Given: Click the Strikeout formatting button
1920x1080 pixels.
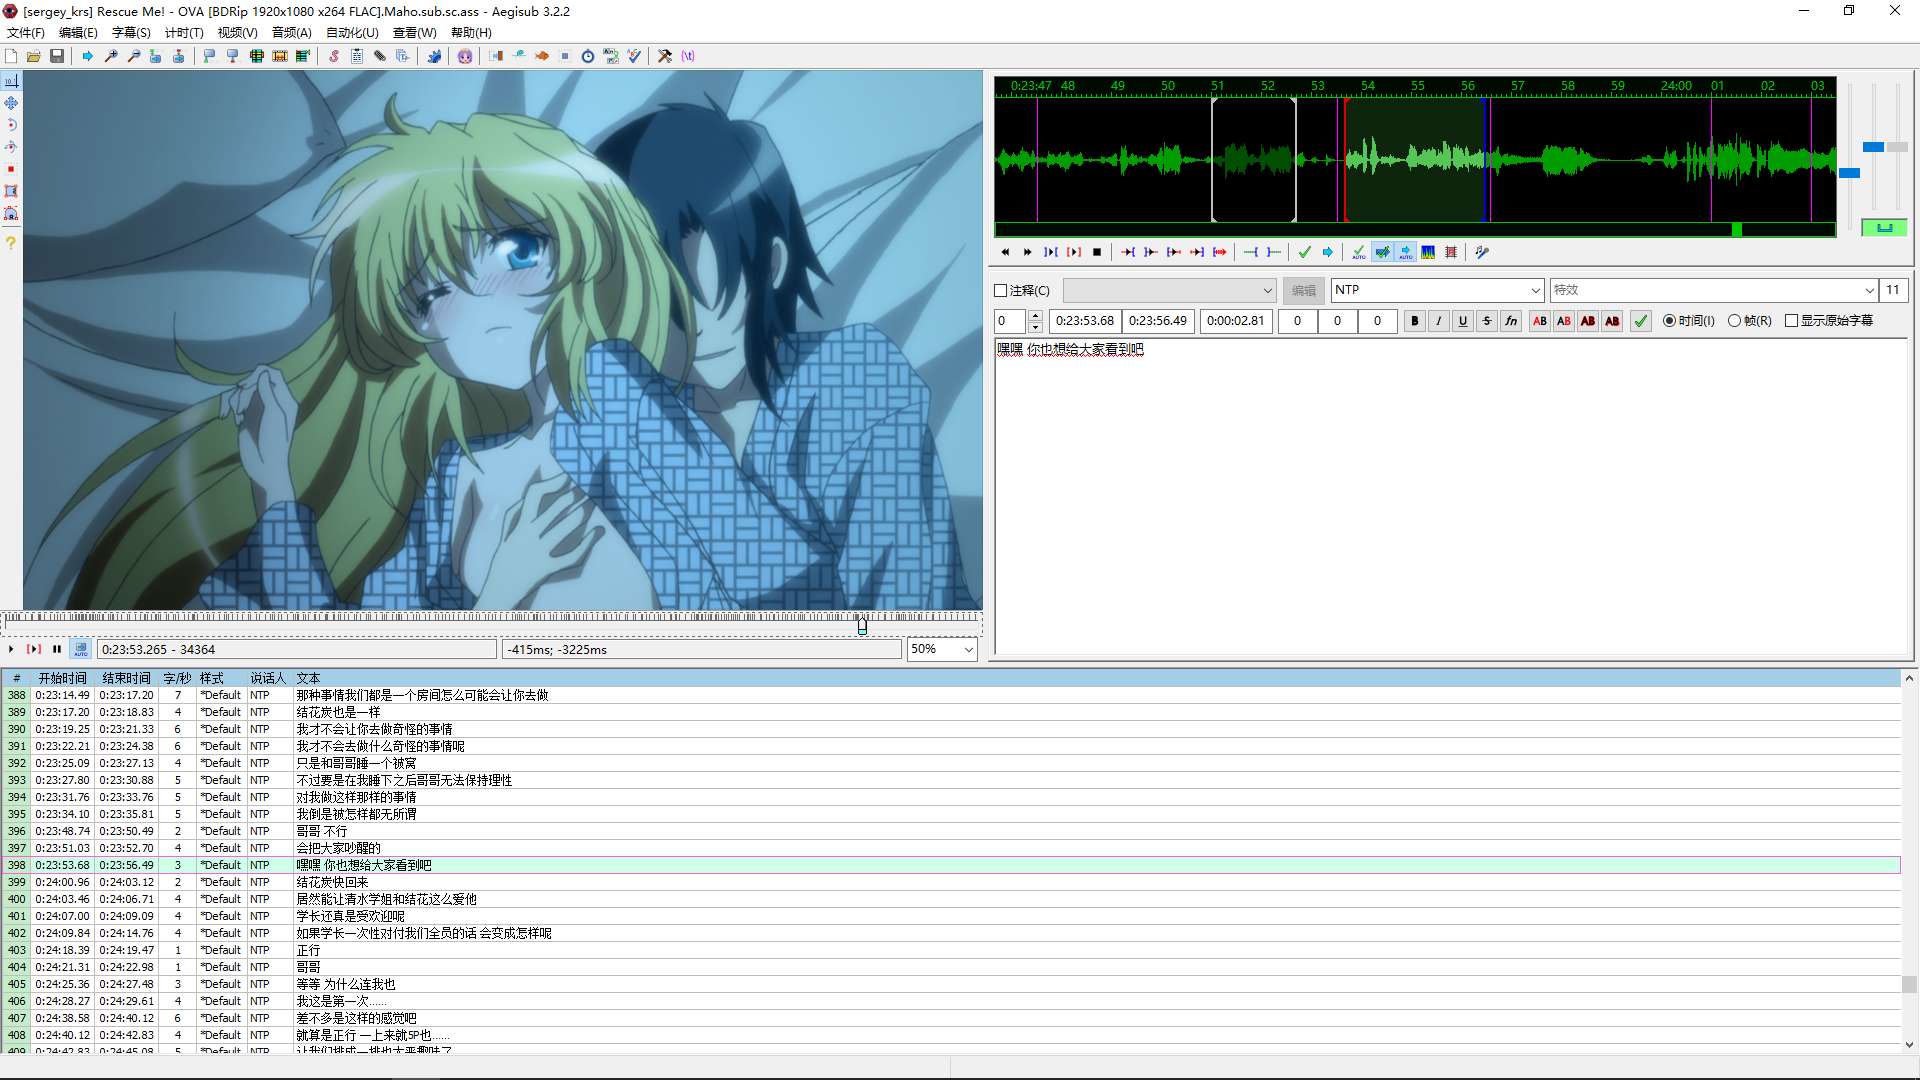Looking at the screenshot, I should point(1486,321).
